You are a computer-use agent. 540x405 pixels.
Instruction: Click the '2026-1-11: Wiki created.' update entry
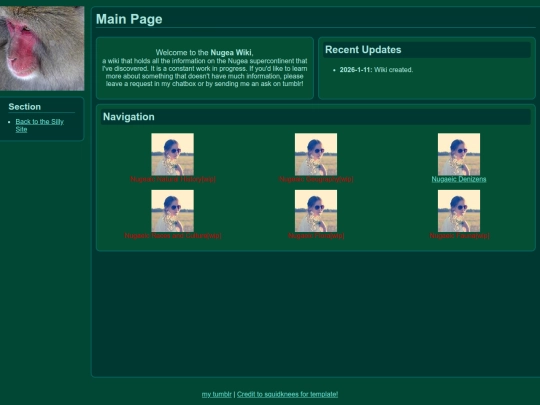(x=376, y=70)
